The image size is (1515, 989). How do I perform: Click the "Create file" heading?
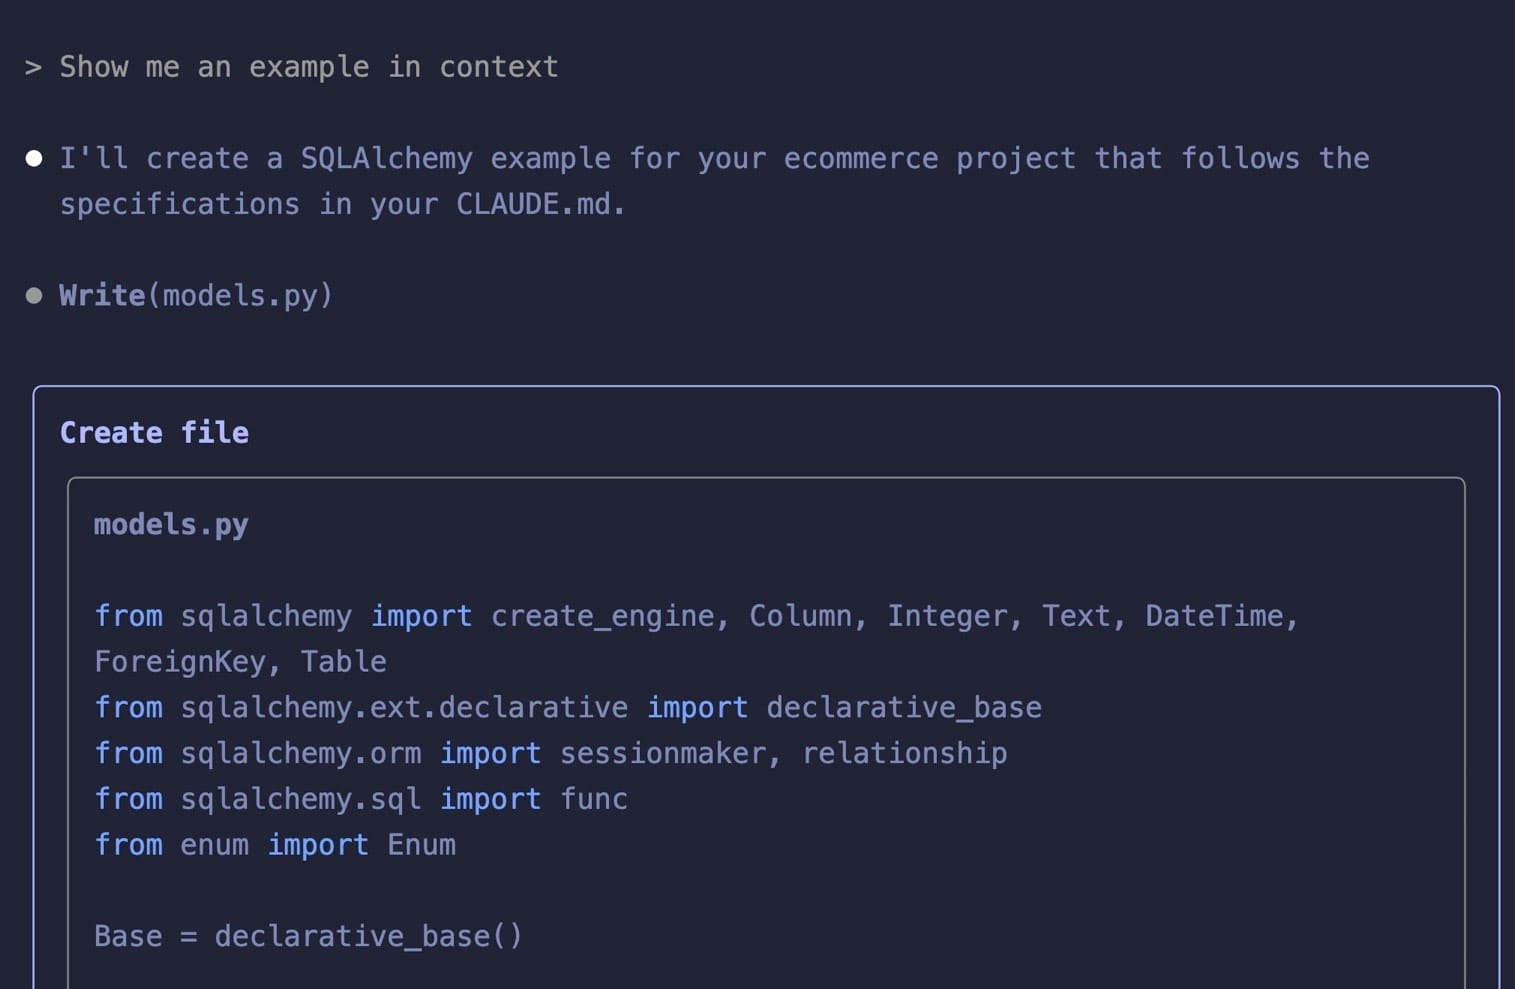point(154,432)
